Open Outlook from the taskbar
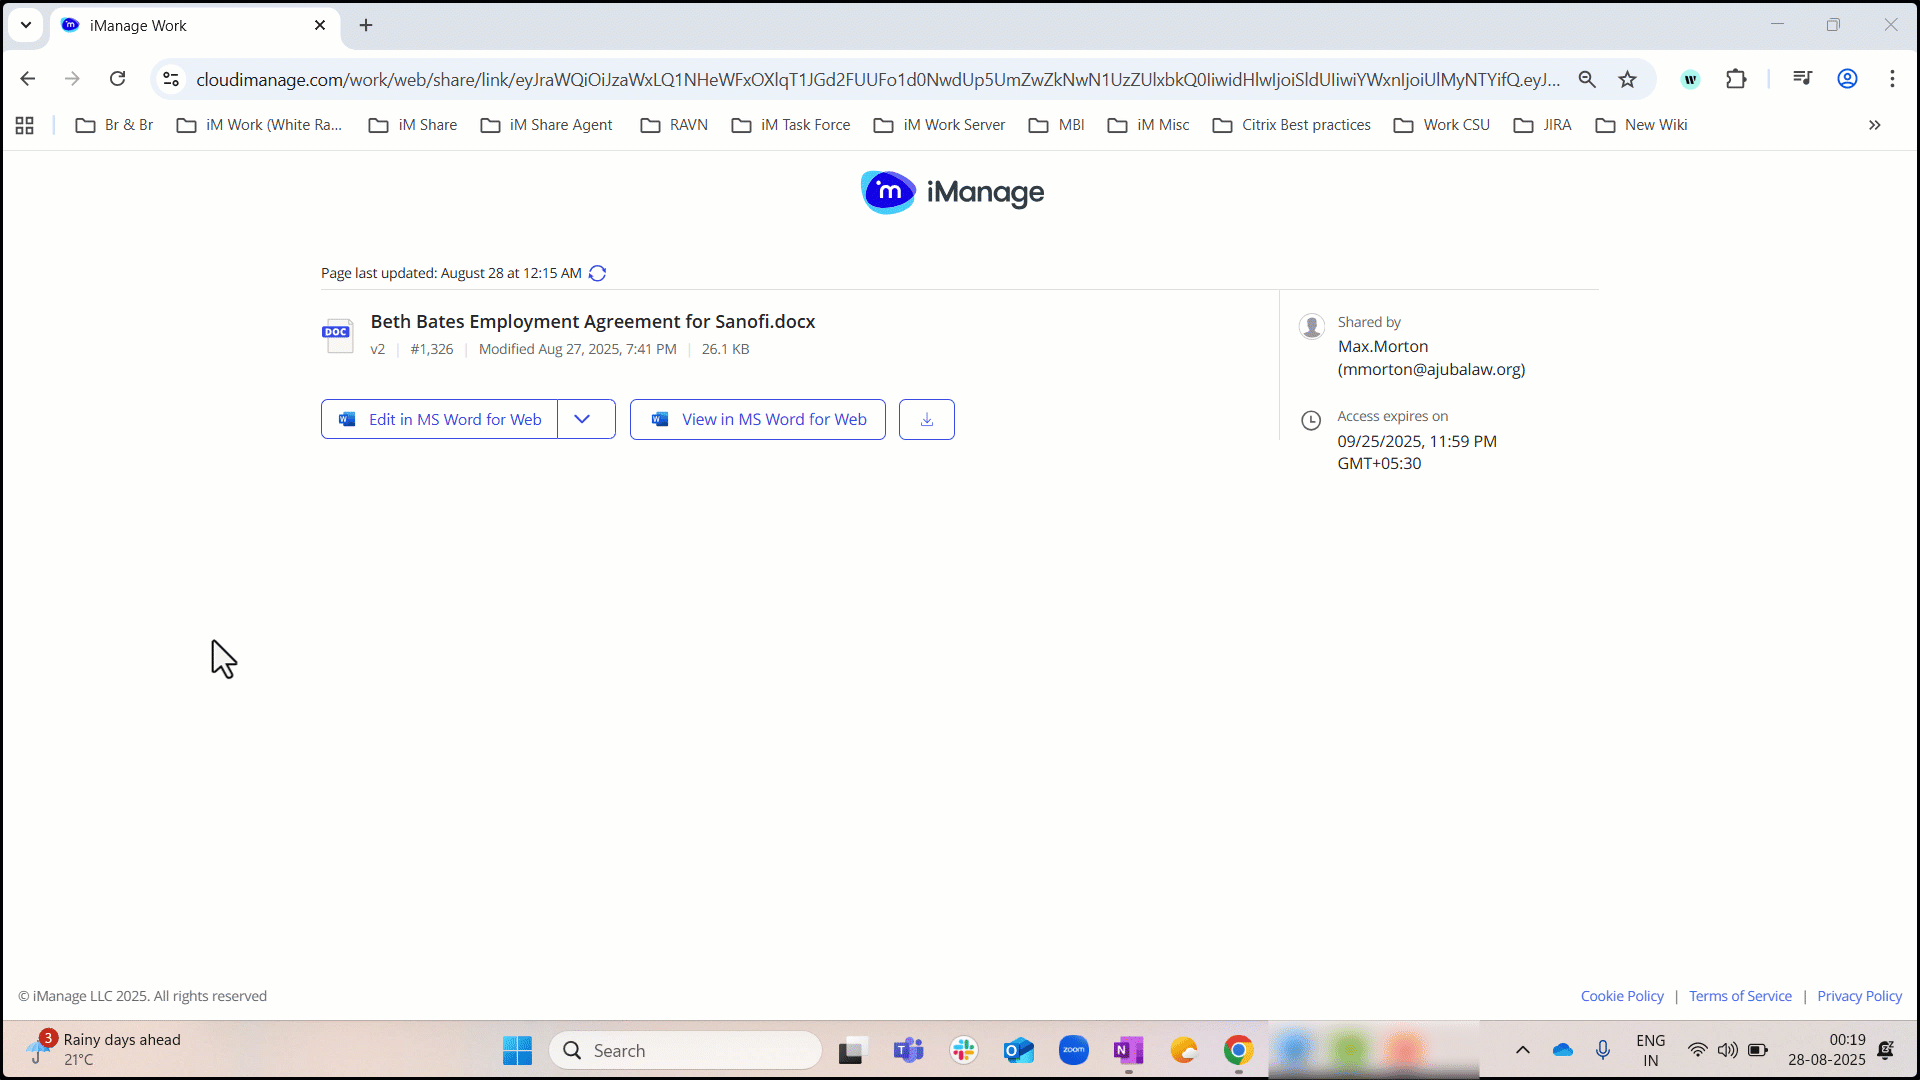 pyautogui.click(x=1018, y=1050)
